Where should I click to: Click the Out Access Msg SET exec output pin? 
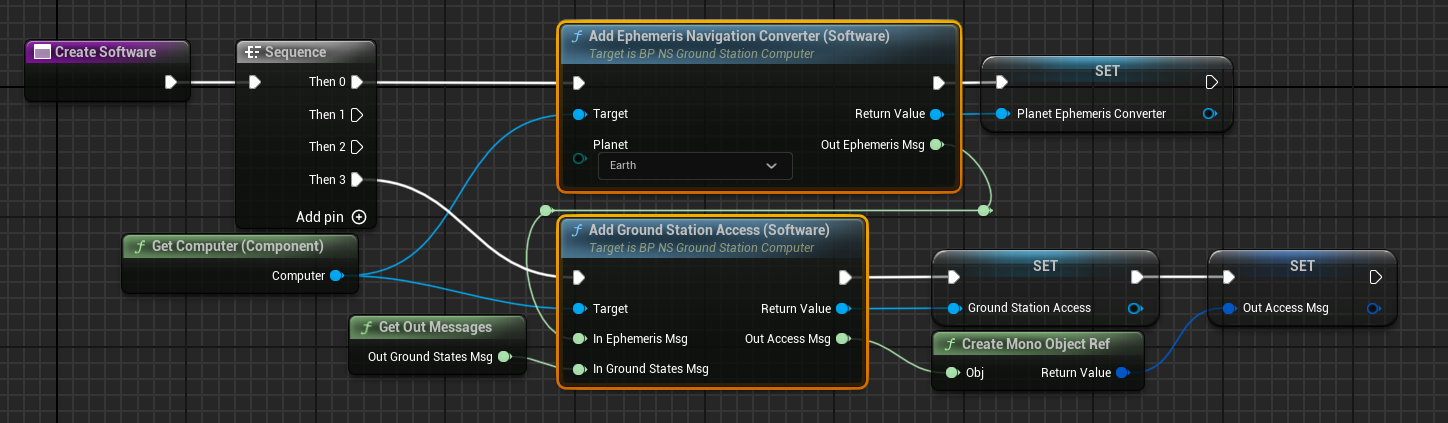click(x=1376, y=277)
